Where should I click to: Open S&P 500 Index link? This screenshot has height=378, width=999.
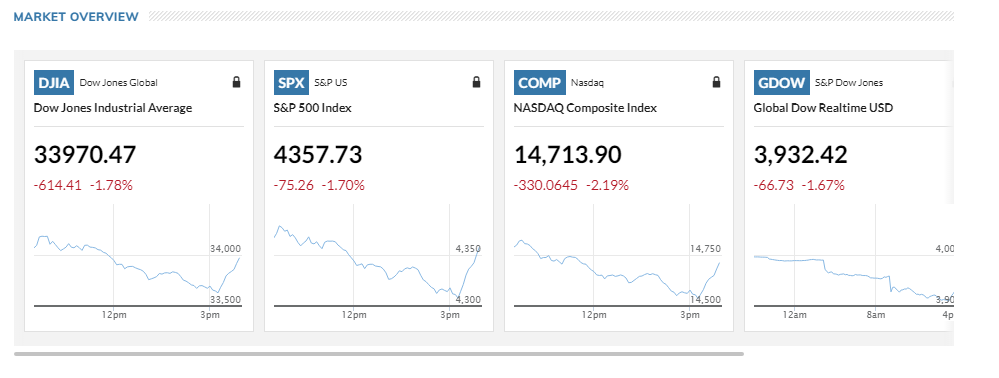(313, 108)
